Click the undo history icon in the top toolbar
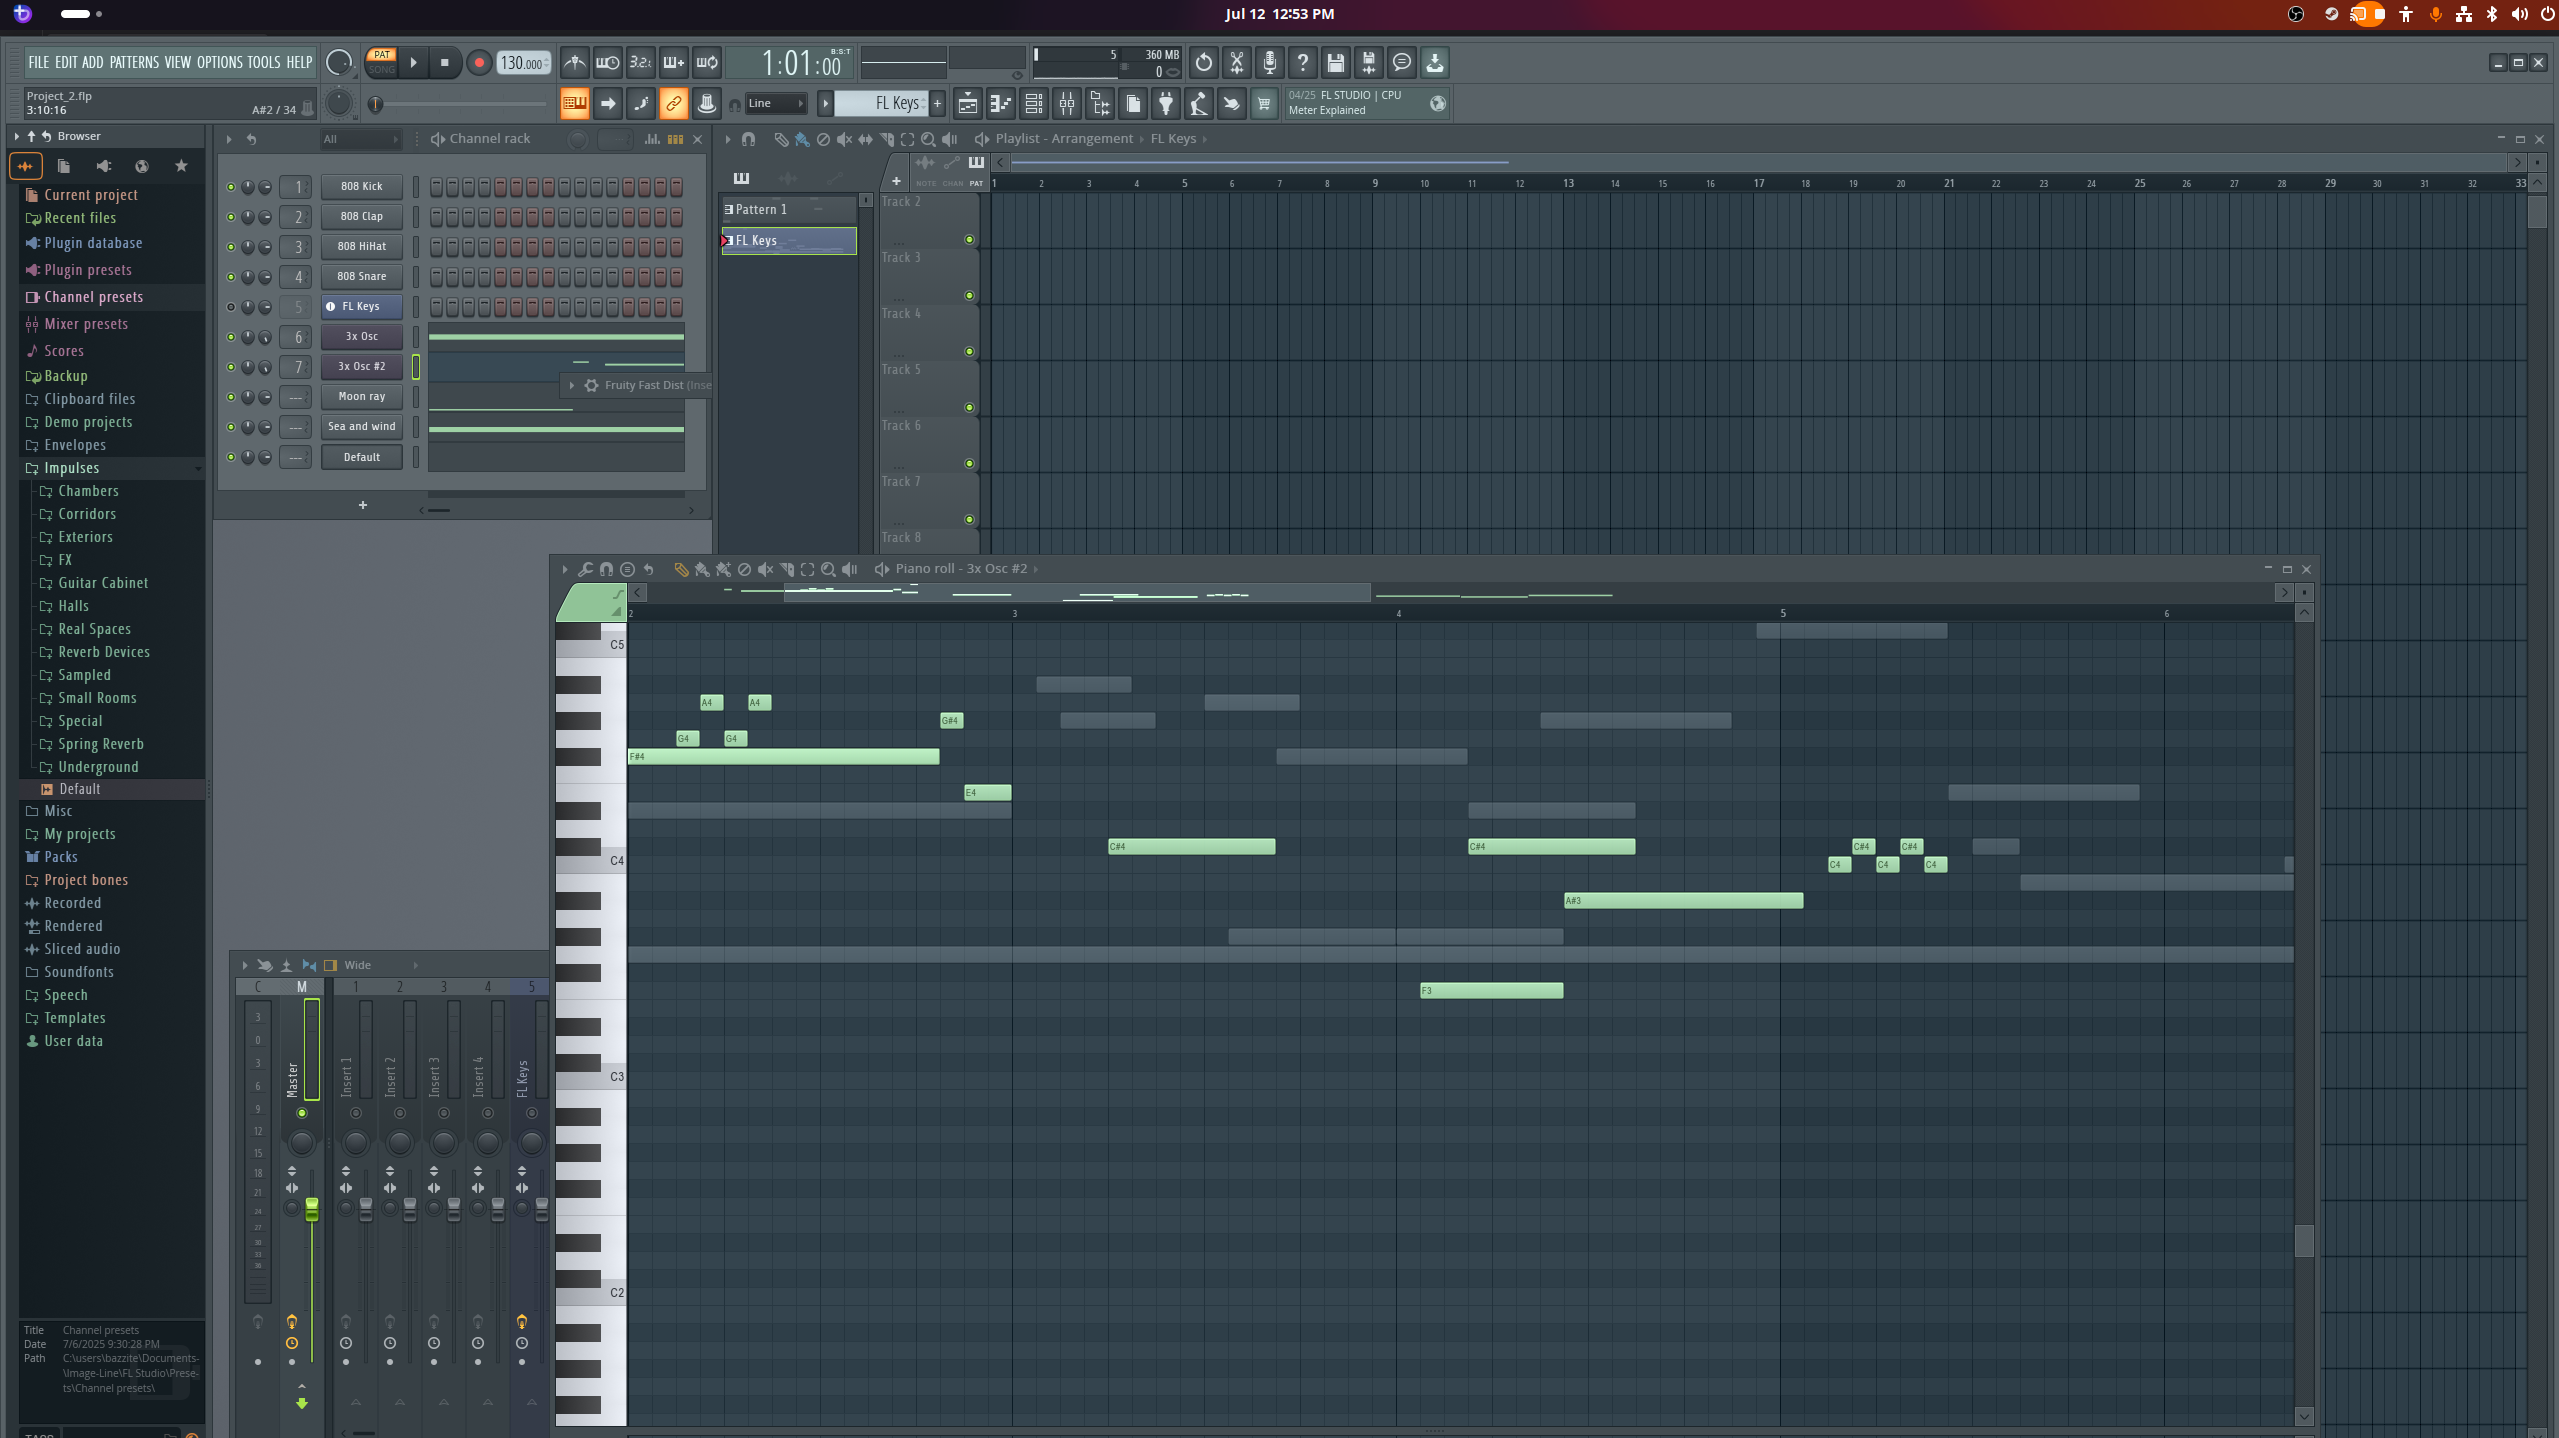 point(1204,62)
